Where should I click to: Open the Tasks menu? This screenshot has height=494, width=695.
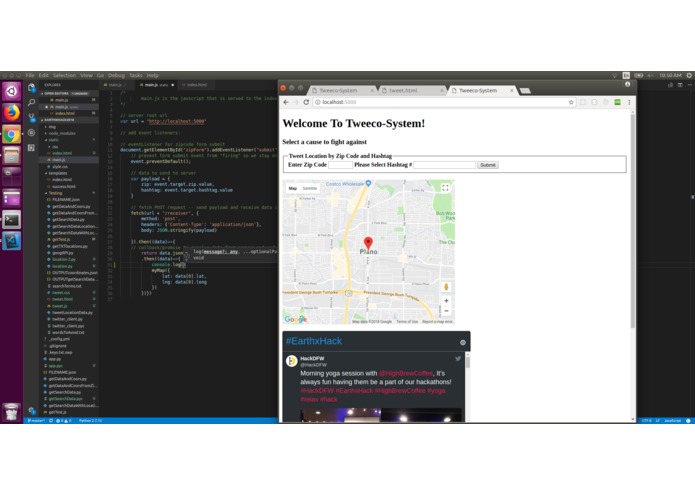tap(136, 75)
